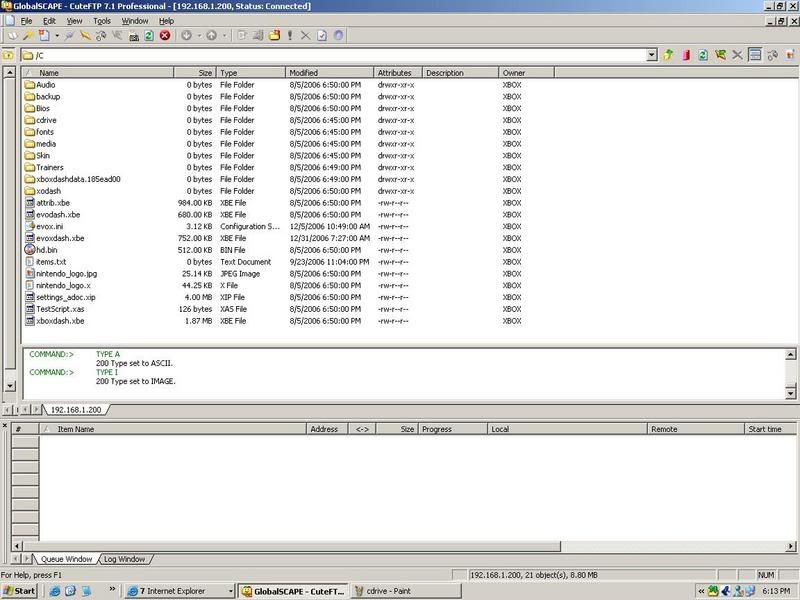
Task: Sort listing by the Size column header
Action: pyautogui.click(x=204, y=73)
